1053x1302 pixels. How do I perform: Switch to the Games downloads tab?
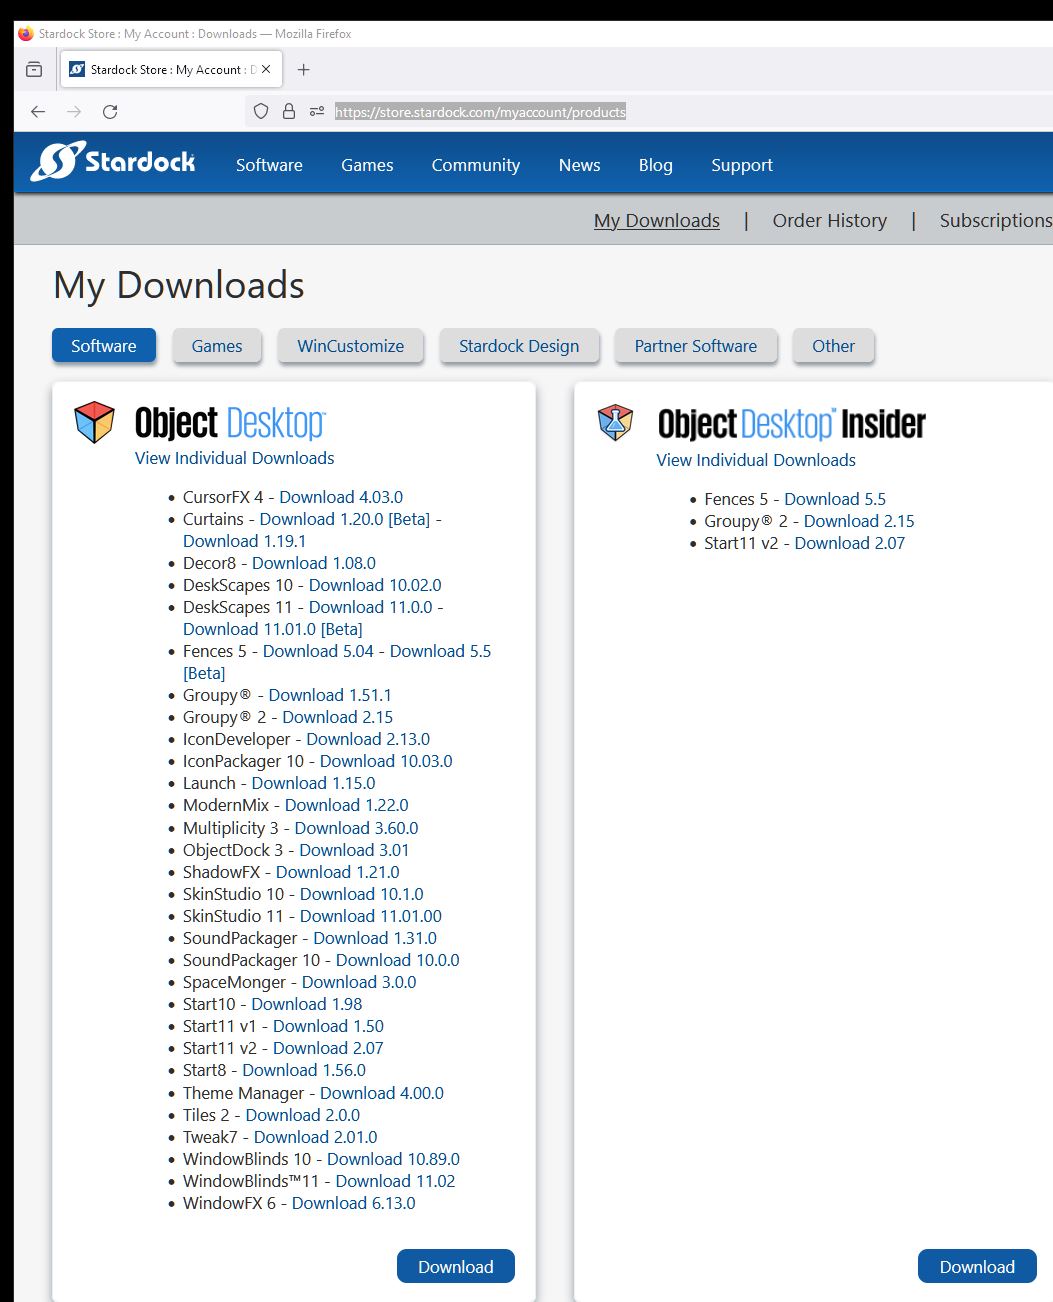216,346
